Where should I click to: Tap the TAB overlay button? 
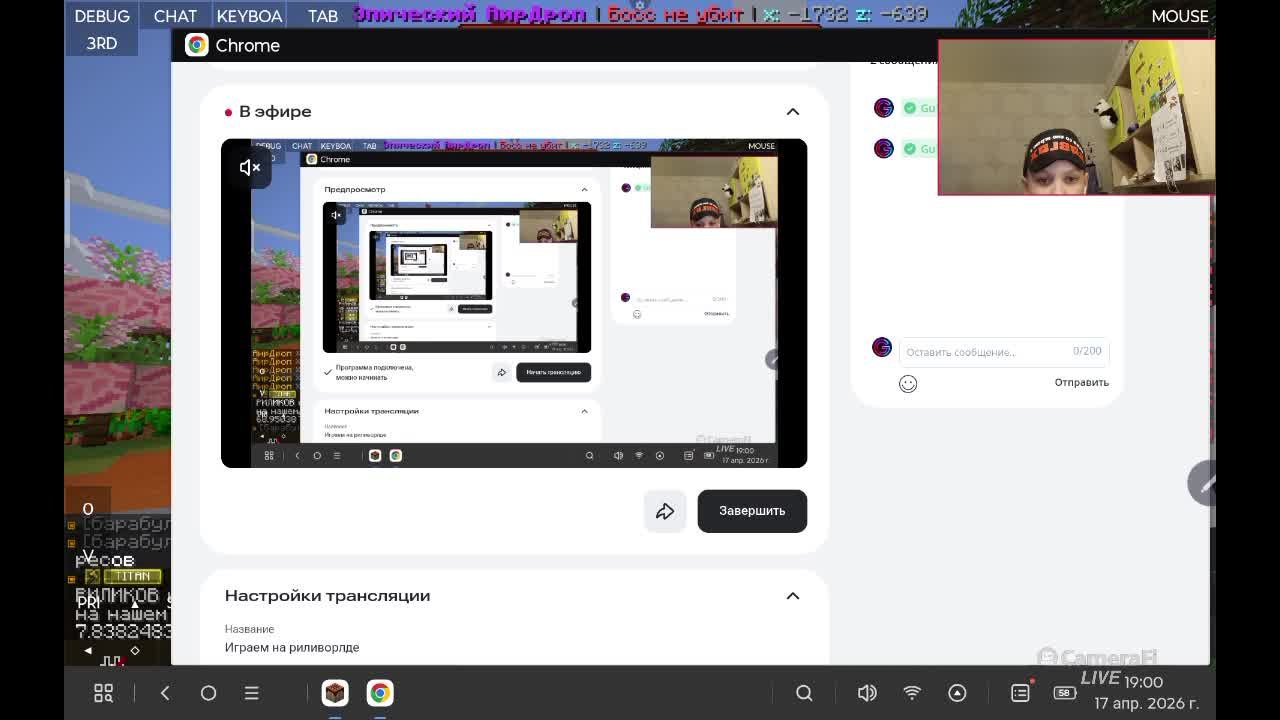[322, 16]
